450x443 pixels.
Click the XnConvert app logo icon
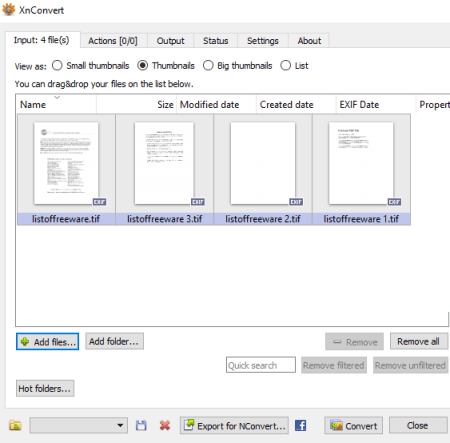8,9
